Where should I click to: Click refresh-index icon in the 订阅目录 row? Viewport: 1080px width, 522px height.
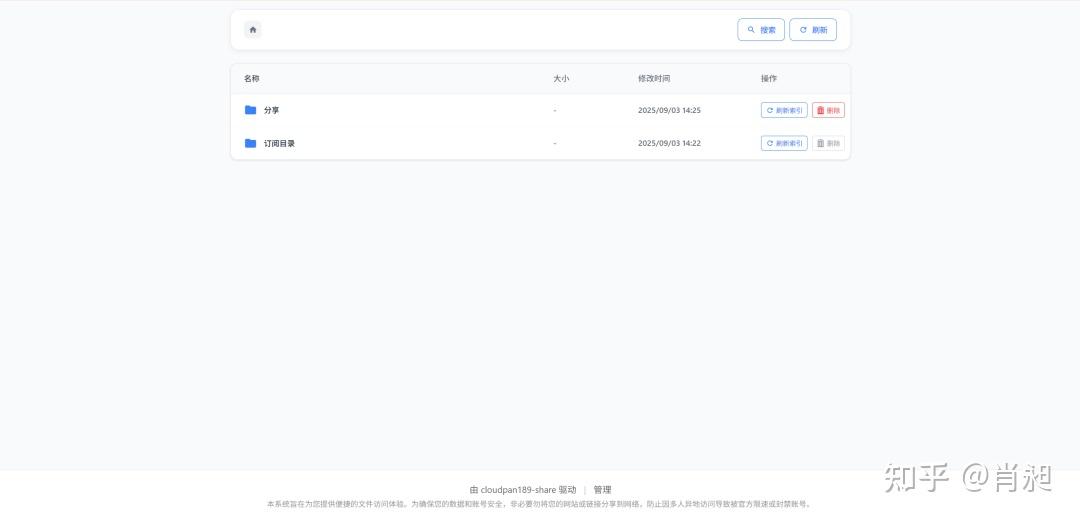pyautogui.click(x=770, y=143)
